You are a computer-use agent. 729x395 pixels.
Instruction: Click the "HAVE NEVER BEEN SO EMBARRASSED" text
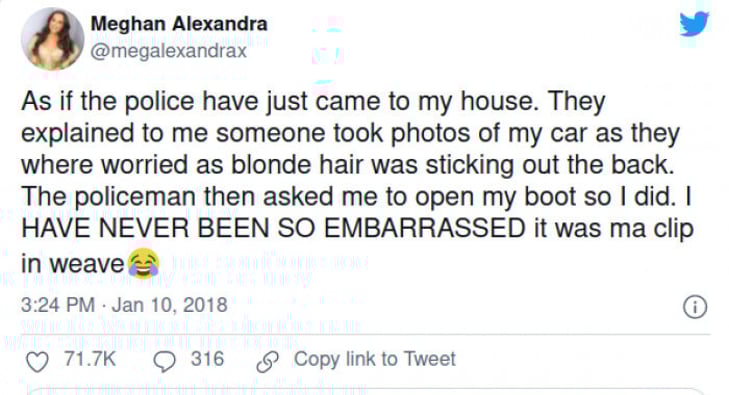[273, 228]
